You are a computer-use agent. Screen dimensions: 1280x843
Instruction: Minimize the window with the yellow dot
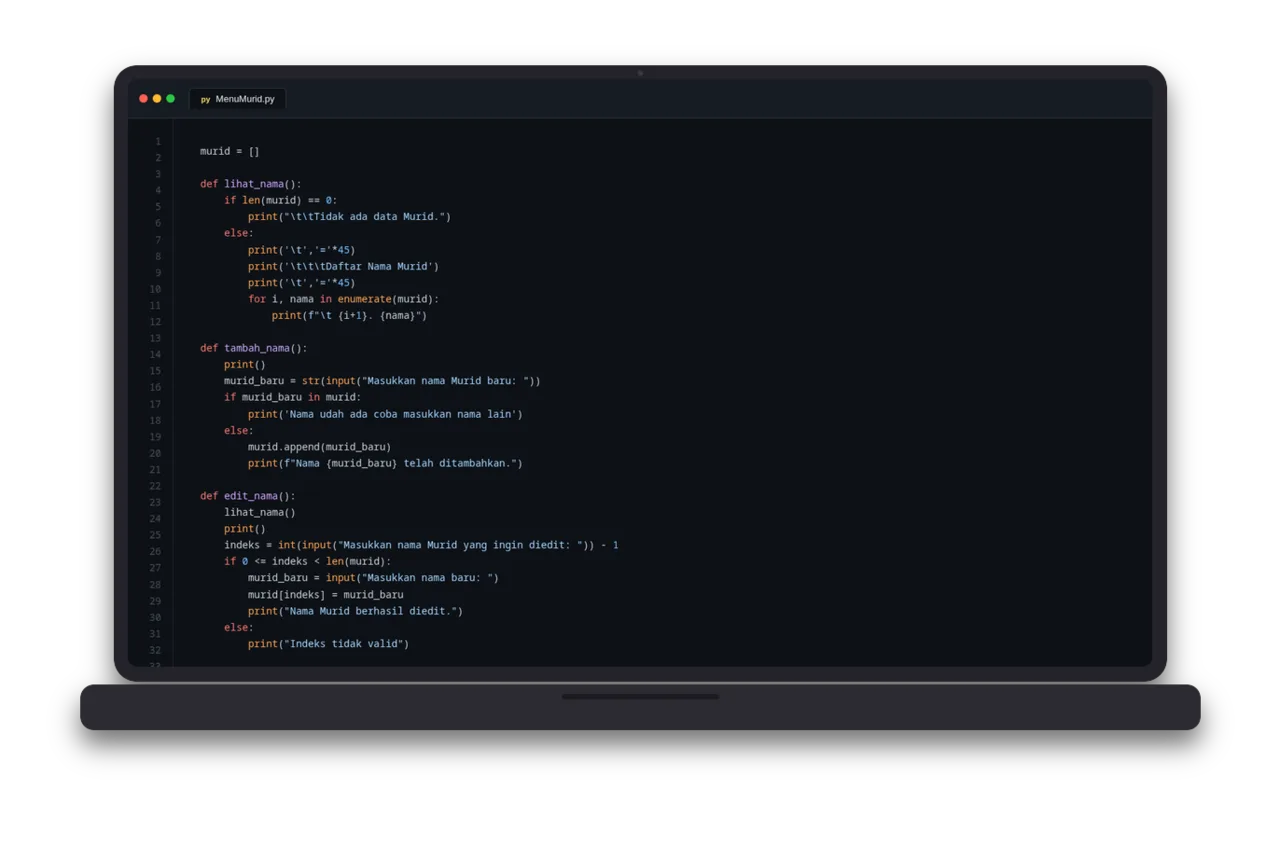pyautogui.click(x=157, y=99)
